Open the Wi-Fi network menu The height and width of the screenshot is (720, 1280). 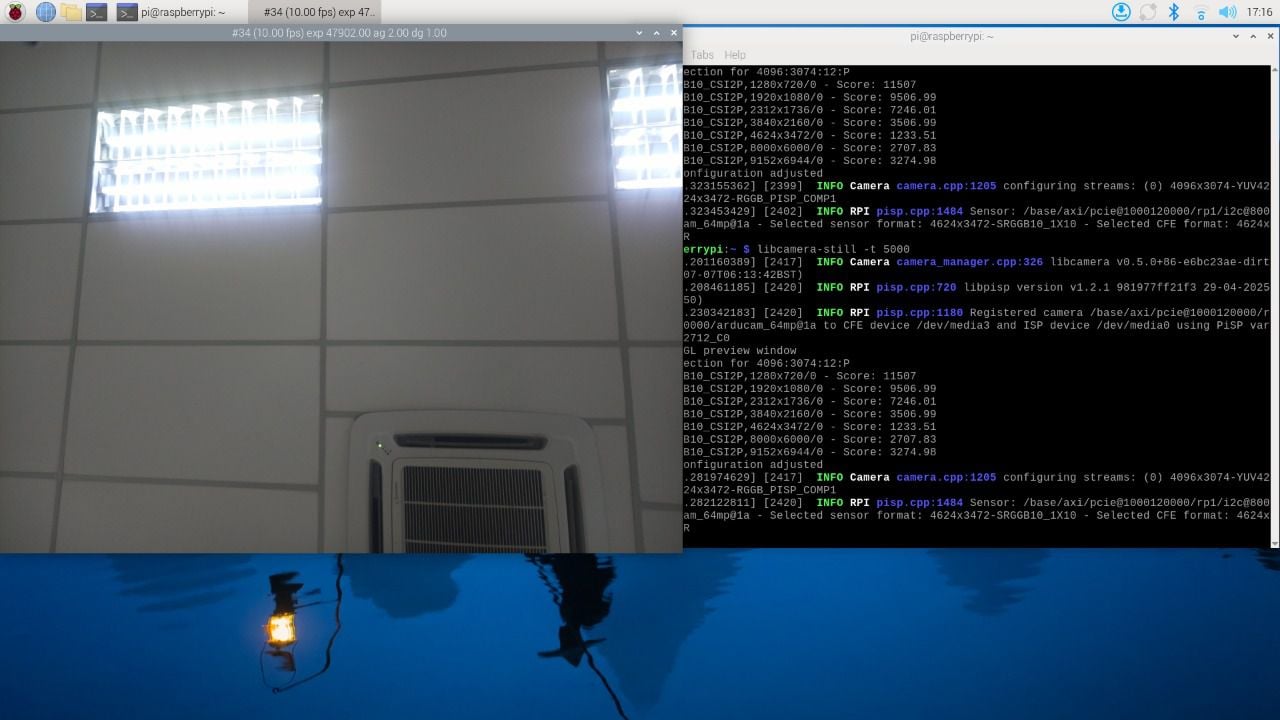tap(1201, 12)
